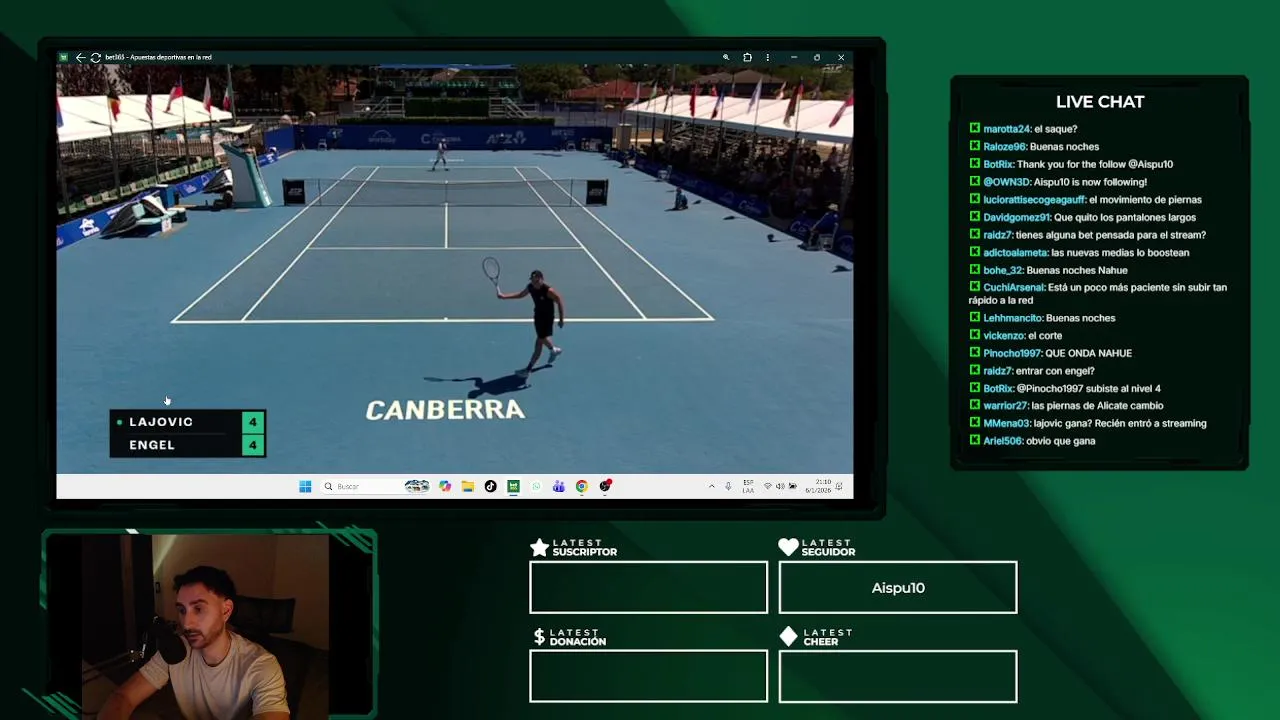Open the volume speaker tray icon

pos(780,486)
